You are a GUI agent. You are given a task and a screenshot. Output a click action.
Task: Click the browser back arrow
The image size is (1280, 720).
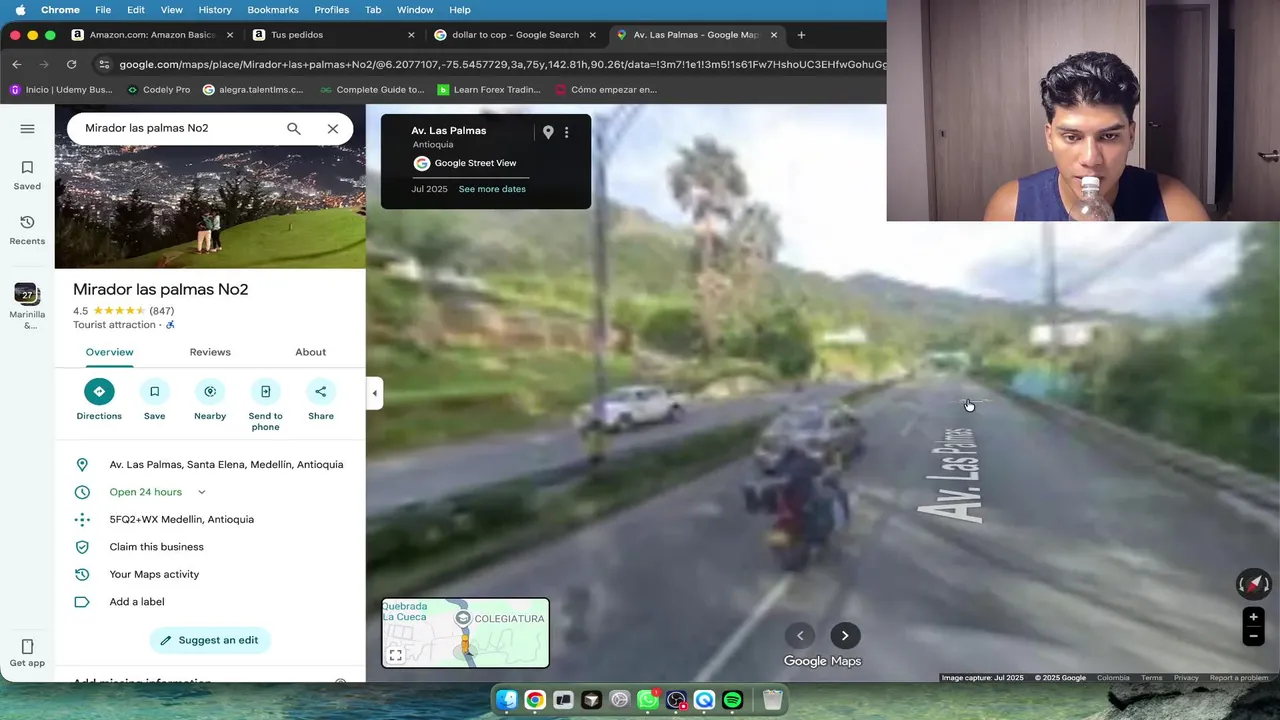[x=17, y=64]
